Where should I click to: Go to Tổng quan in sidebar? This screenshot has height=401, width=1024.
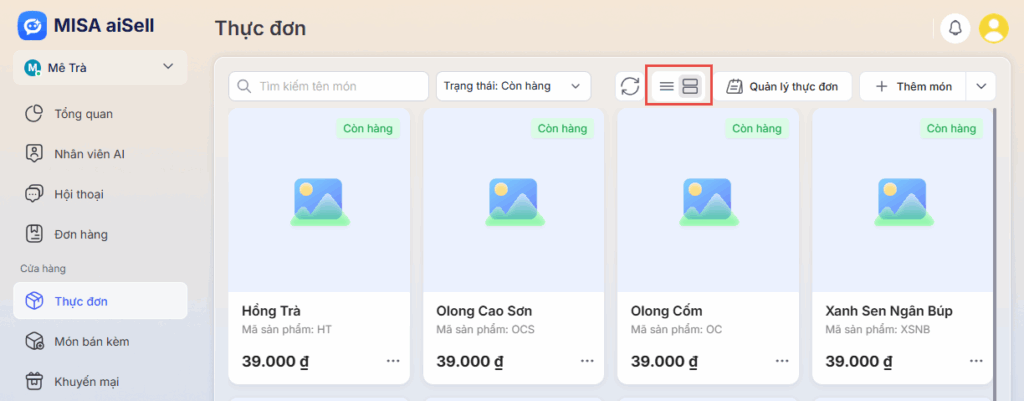click(x=83, y=113)
